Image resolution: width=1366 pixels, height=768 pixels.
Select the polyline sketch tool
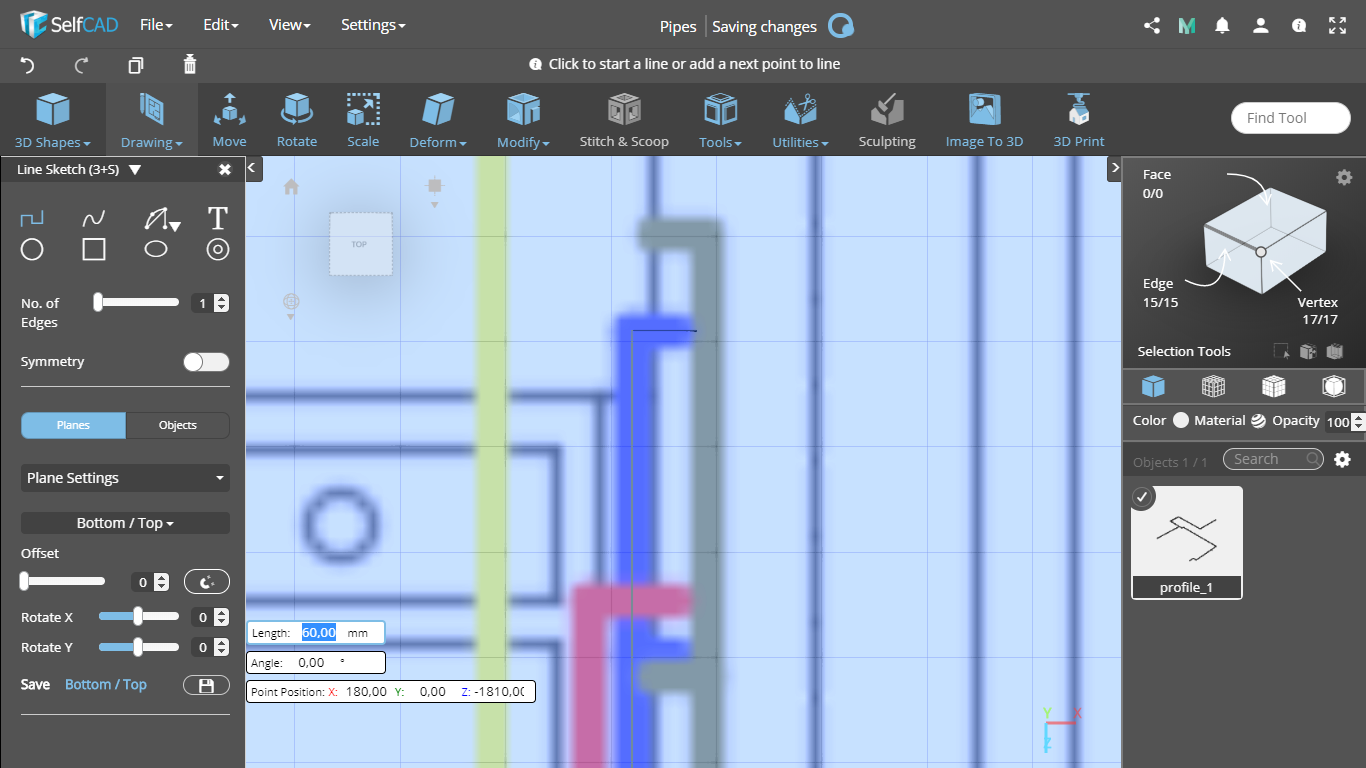pyautogui.click(x=32, y=218)
